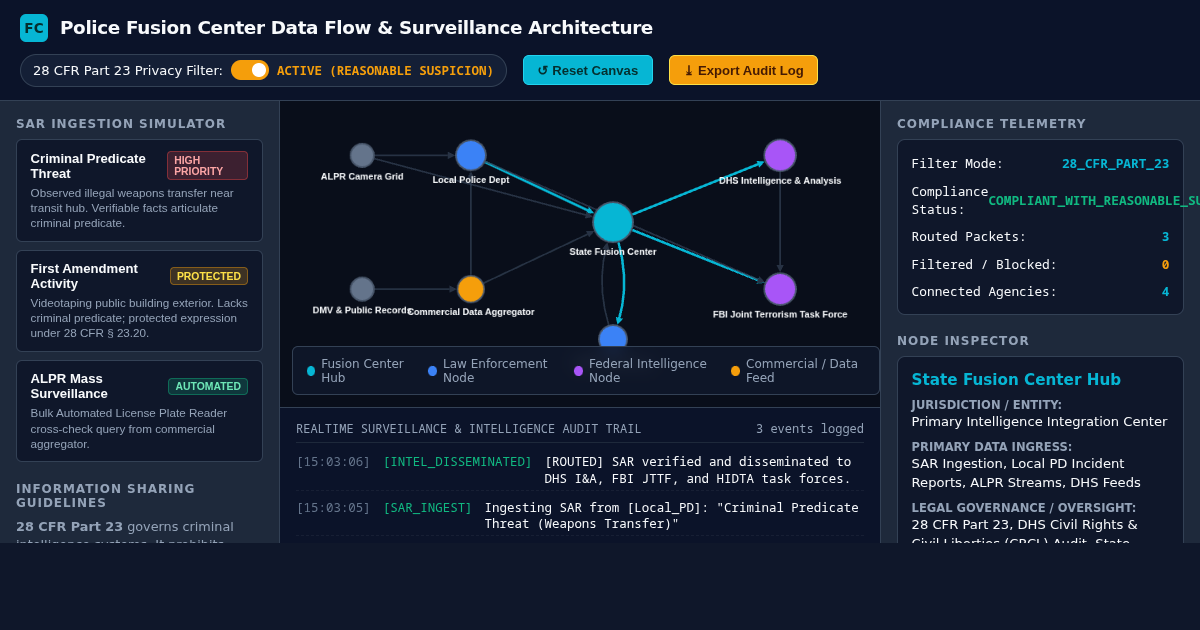This screenshot has width=1200, height=630.
Task: Click the Compliance Status value
Action: point(1093,201)
